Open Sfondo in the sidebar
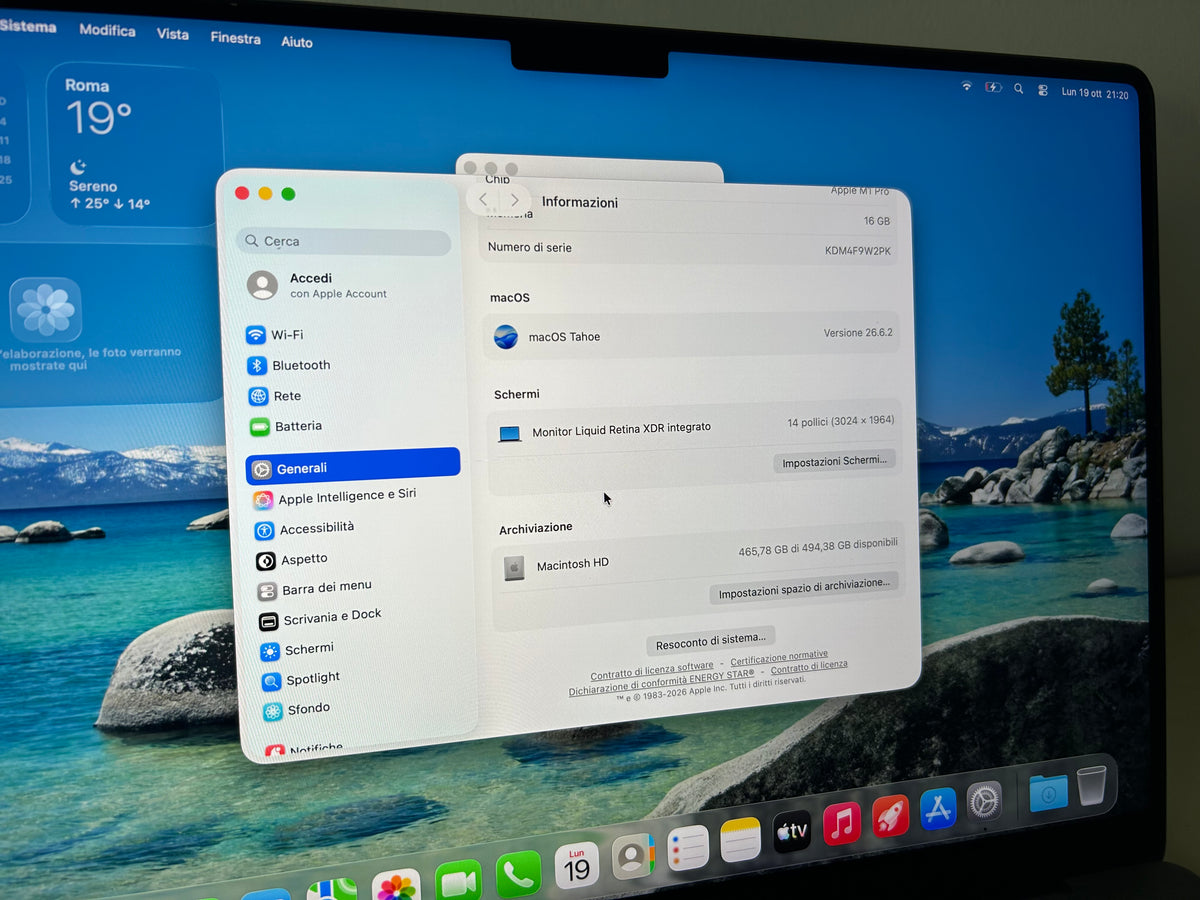The height and width of the screenshot is (900, 1200). tap(296, 710)
